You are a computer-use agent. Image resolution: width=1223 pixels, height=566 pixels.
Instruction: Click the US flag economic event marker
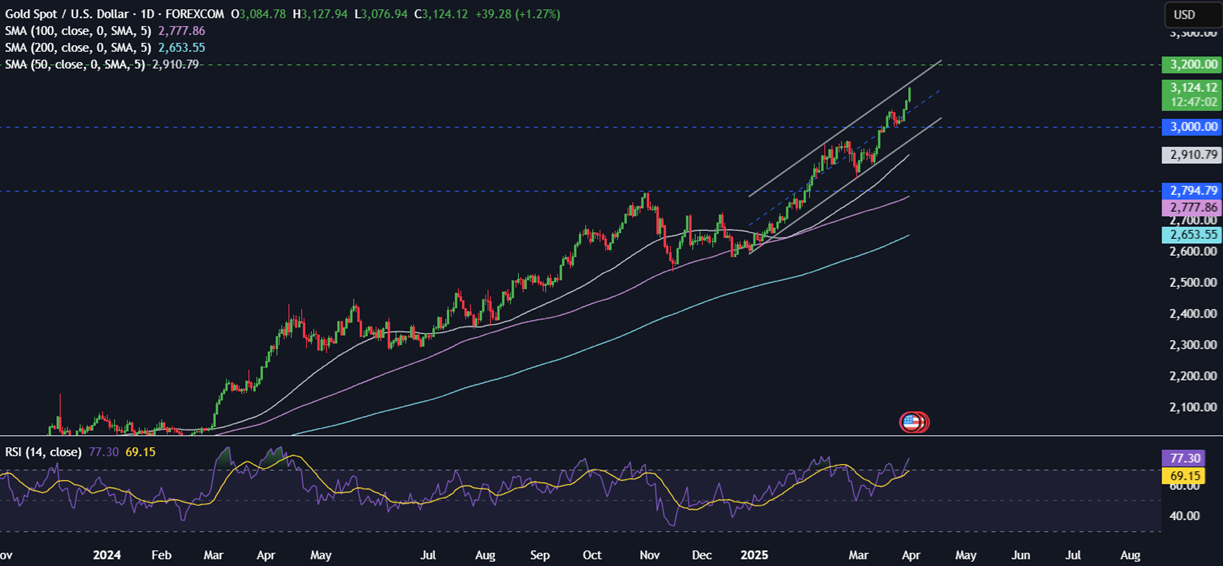912,422
